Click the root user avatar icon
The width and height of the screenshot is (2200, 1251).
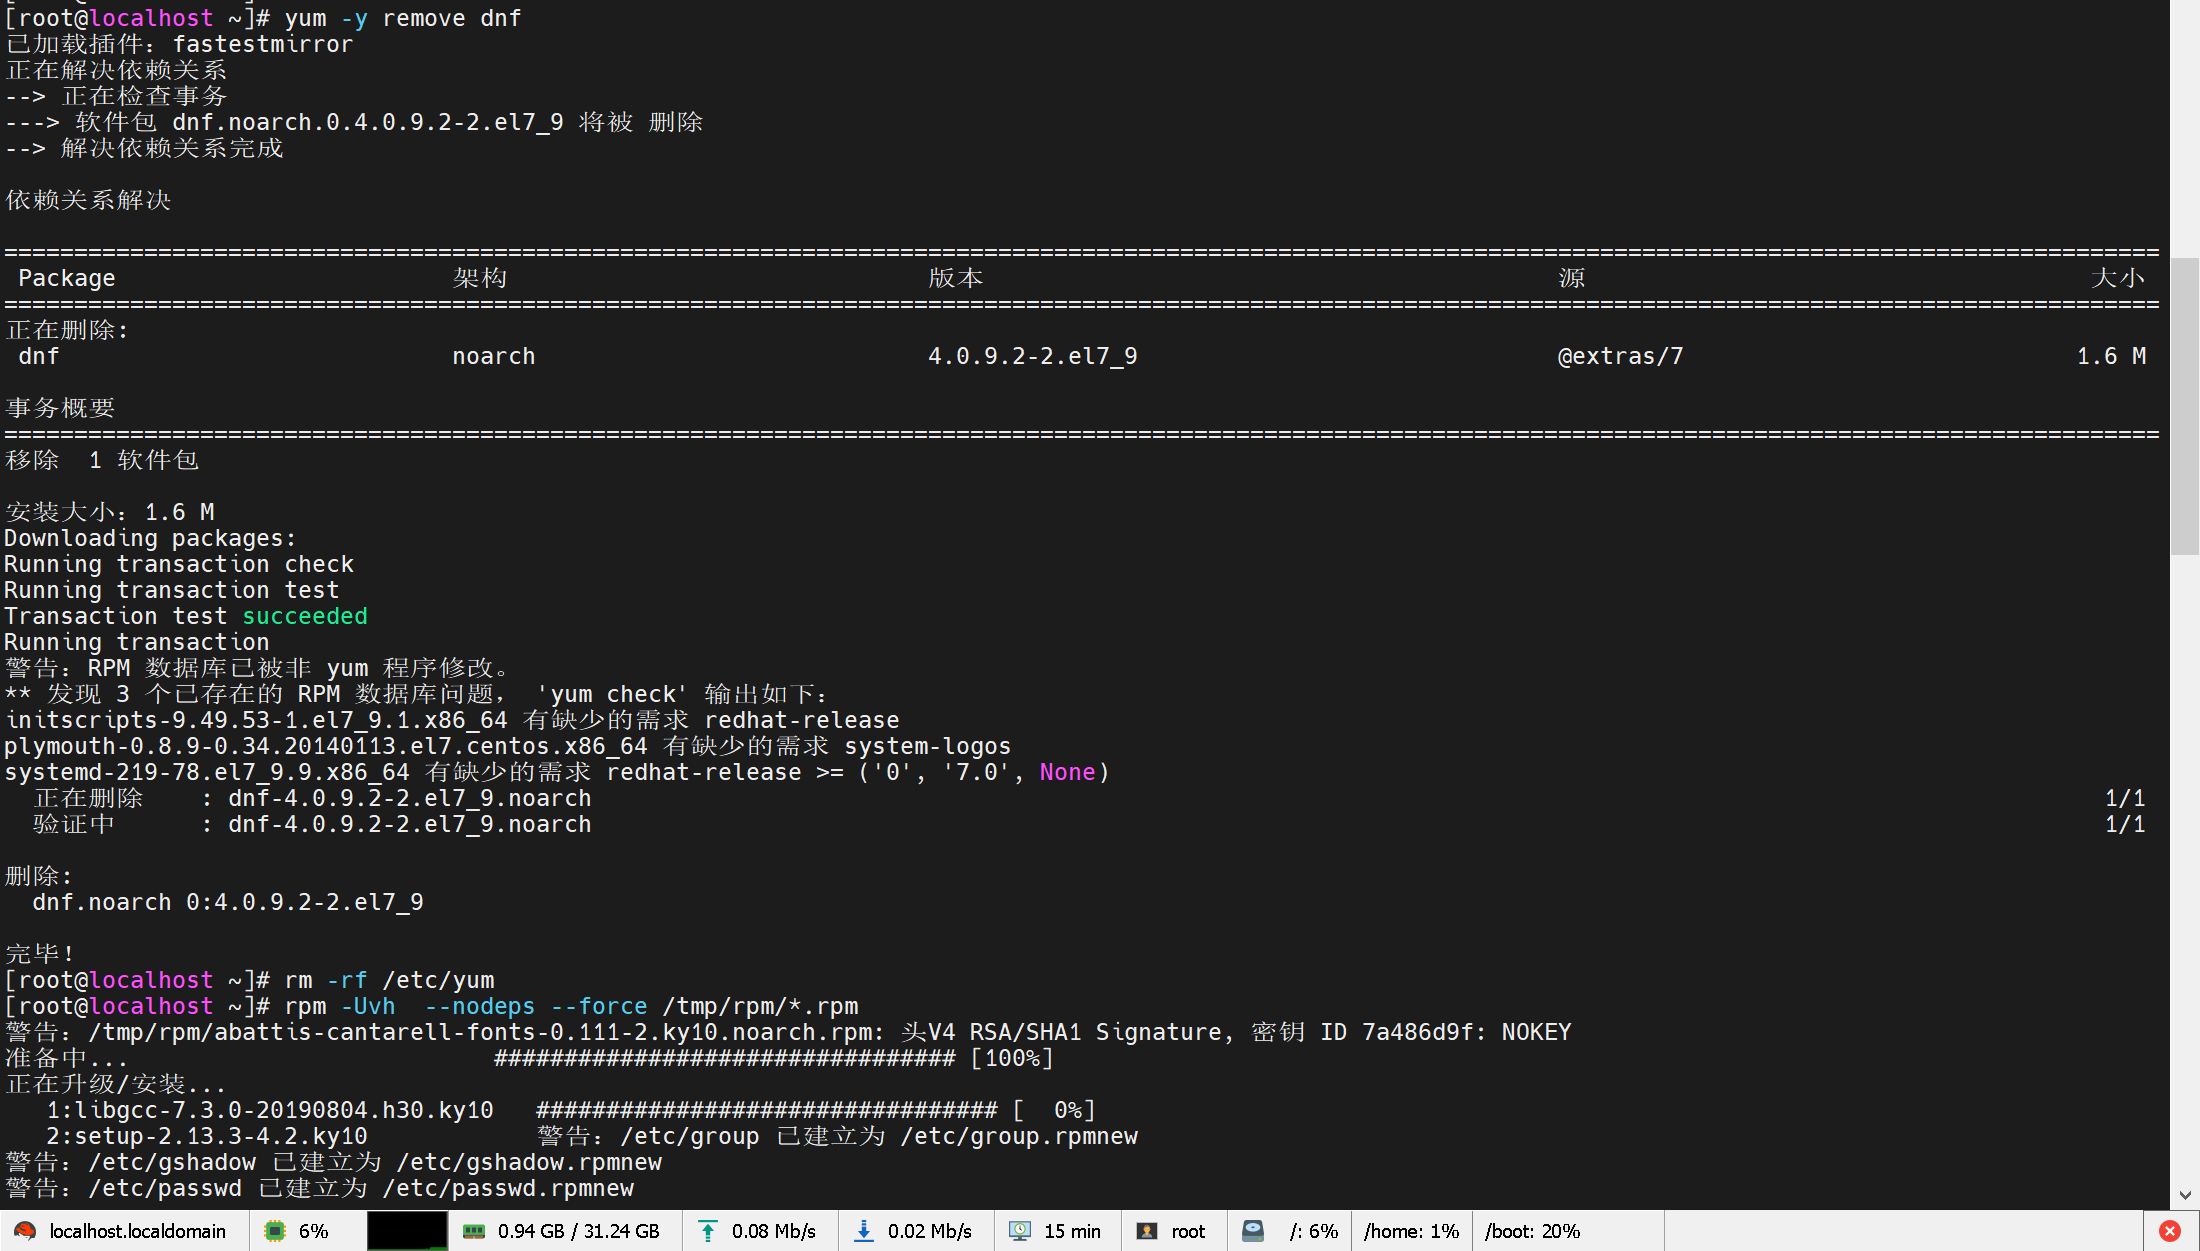point(1147,1231)
